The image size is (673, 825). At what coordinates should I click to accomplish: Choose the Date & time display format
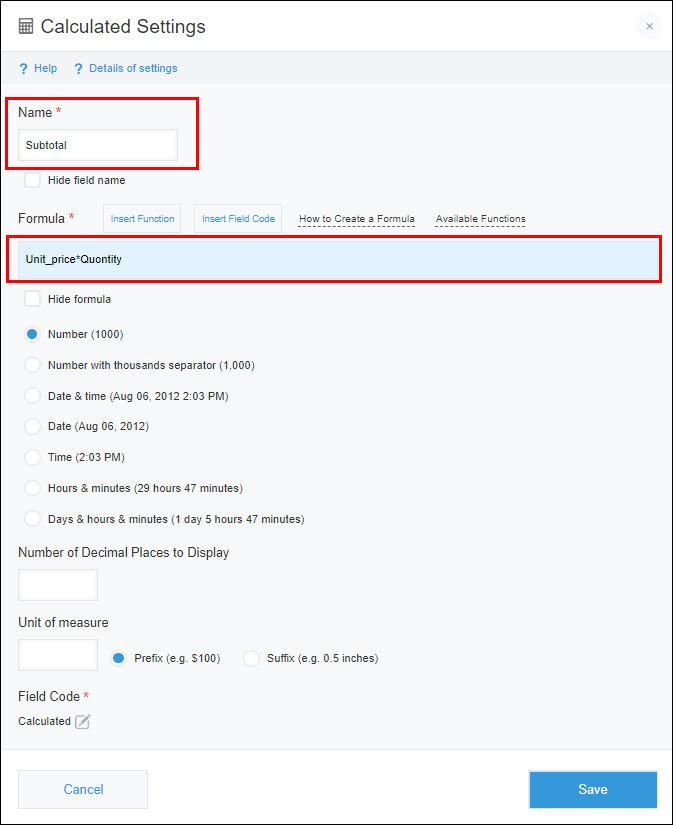tap(31, 396)
